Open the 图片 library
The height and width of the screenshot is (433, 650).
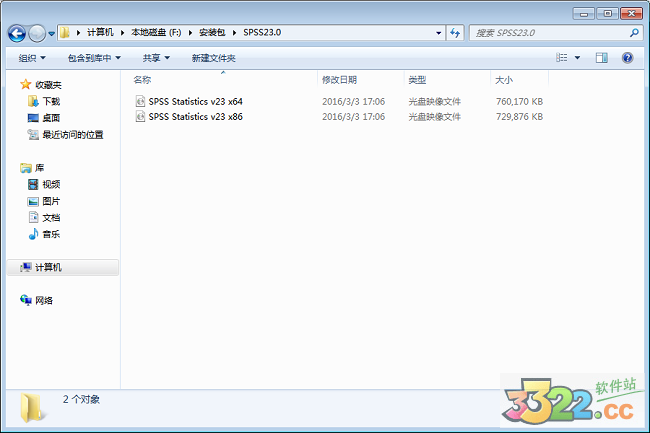(51, 201)
